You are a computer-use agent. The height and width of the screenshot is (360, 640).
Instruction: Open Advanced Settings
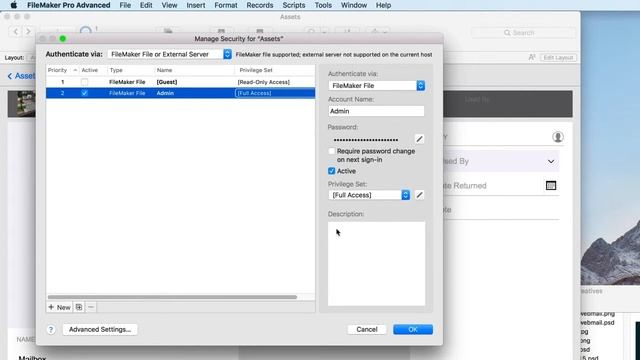[x=100, y=329]
